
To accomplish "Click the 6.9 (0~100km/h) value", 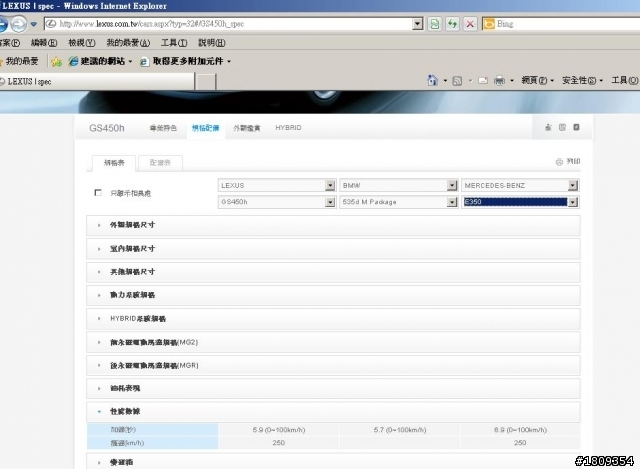I will (520, 430).
